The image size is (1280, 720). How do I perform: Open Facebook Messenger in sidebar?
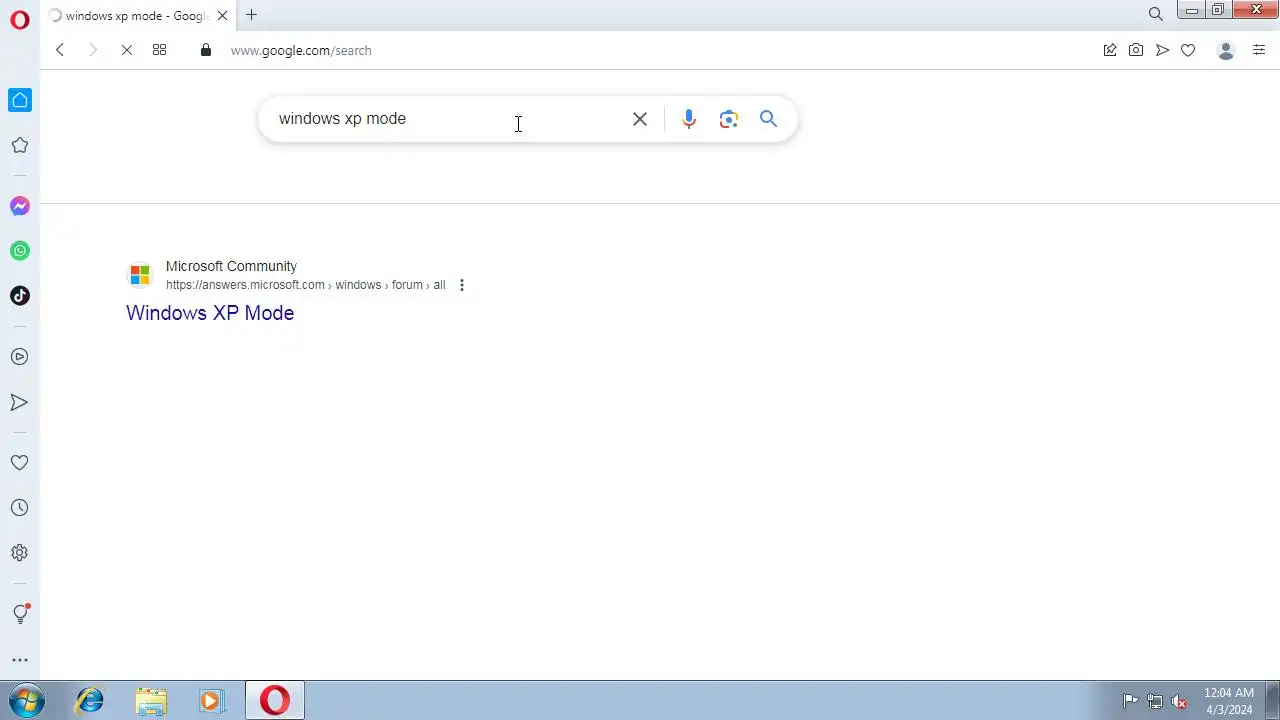(x=20, y=206)
